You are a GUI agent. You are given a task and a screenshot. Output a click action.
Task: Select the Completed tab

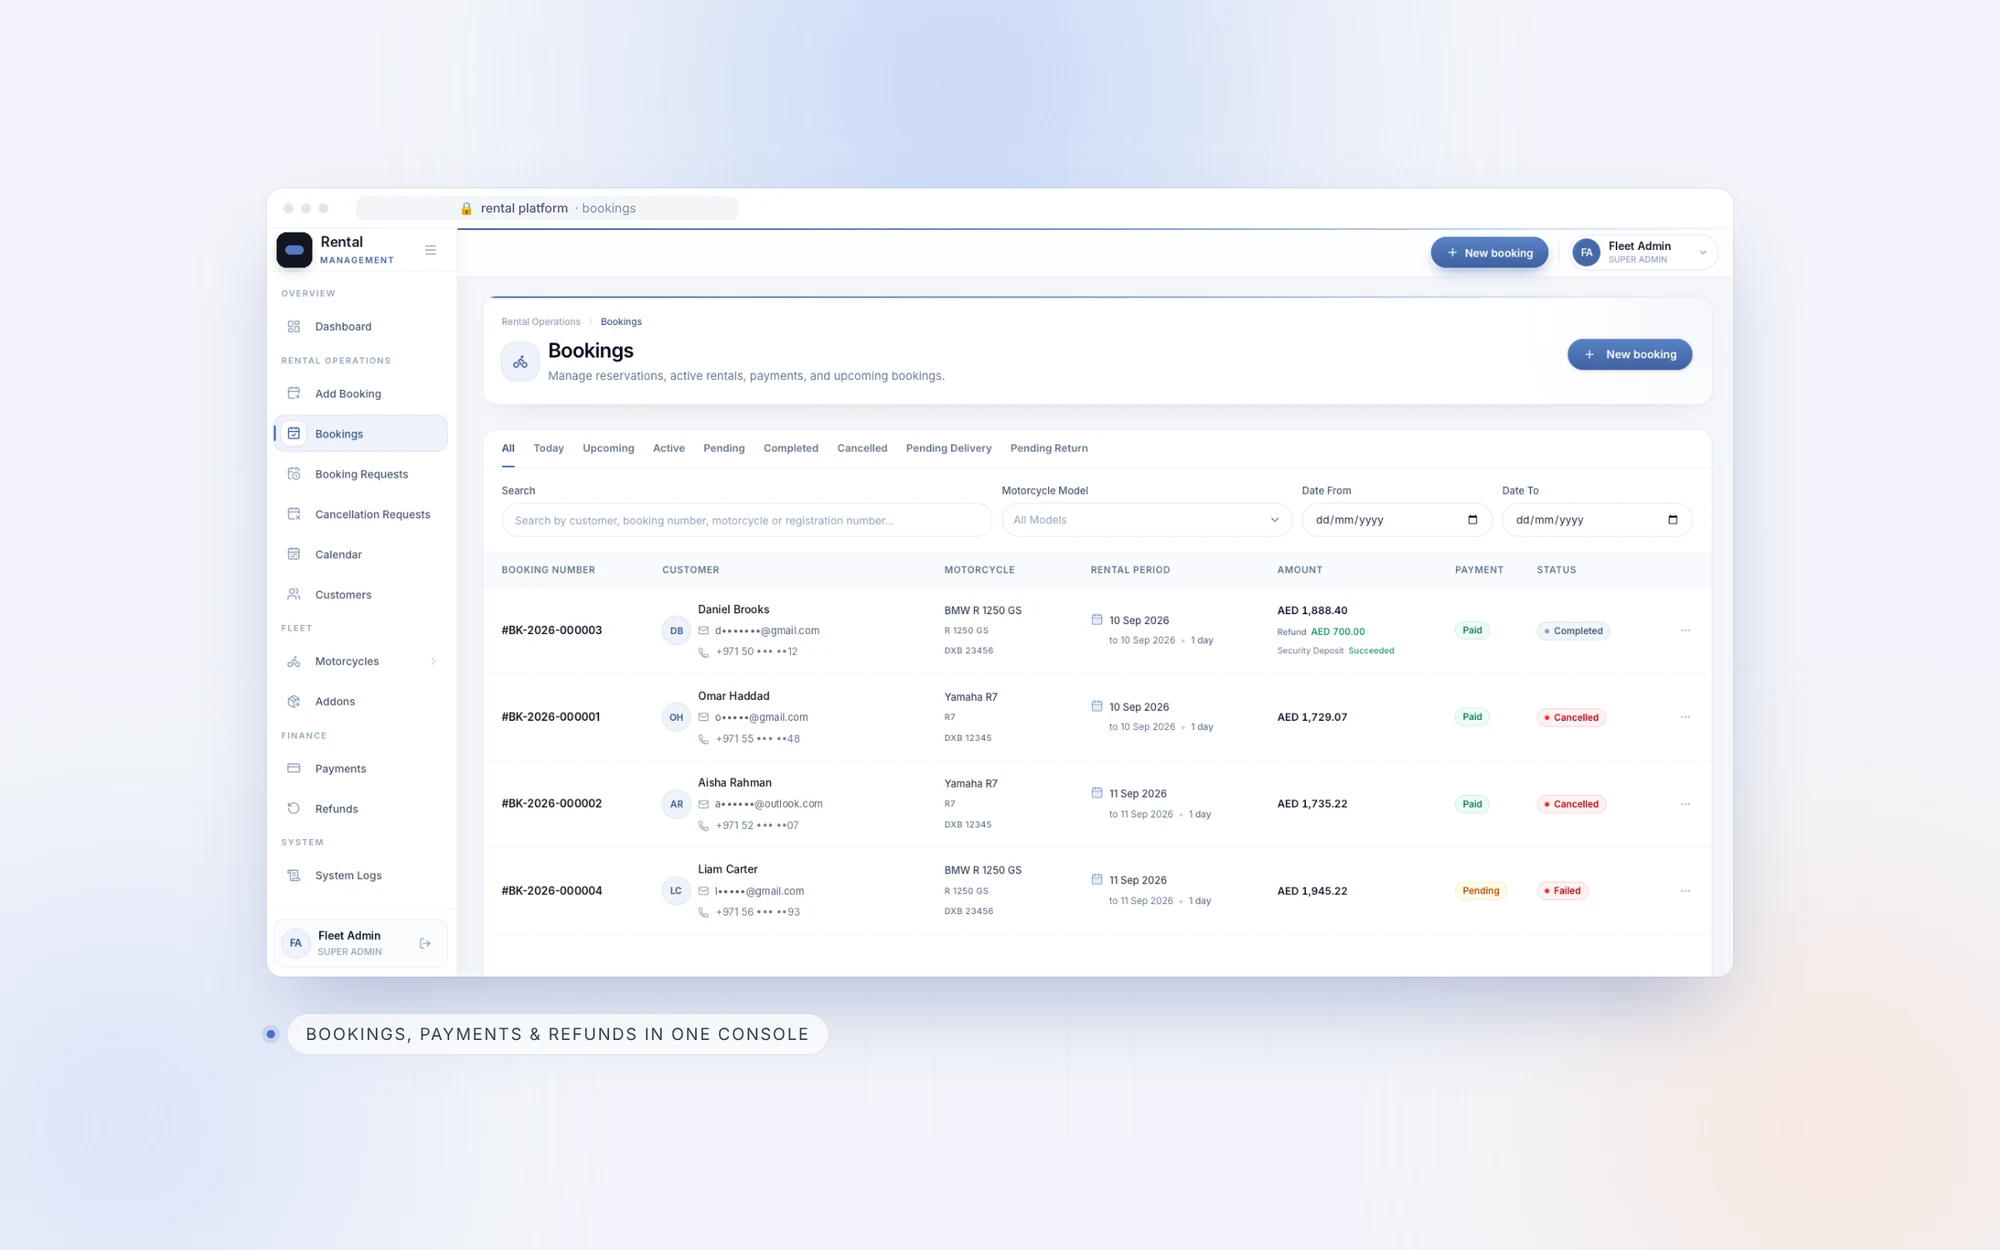pos(790,448)
